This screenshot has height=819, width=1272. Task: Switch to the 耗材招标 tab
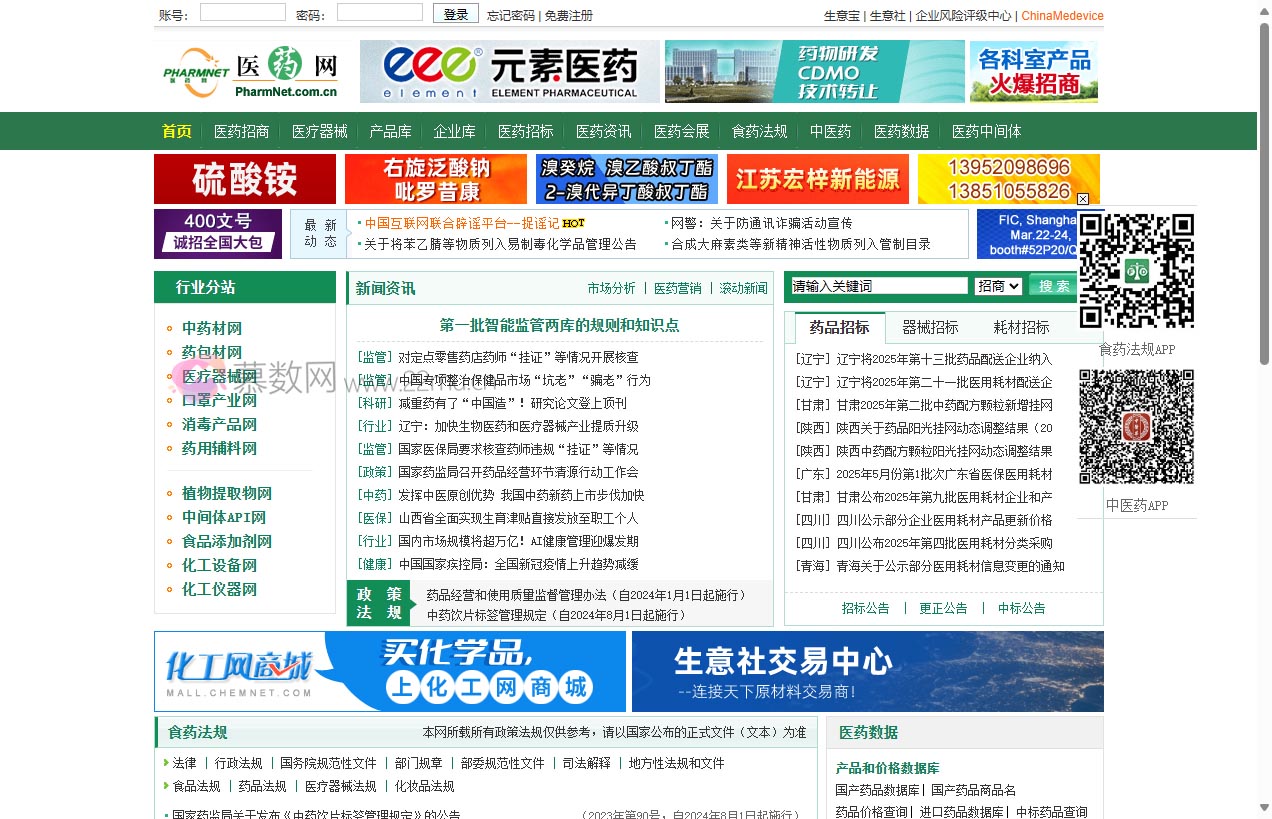coord(1022,326)
